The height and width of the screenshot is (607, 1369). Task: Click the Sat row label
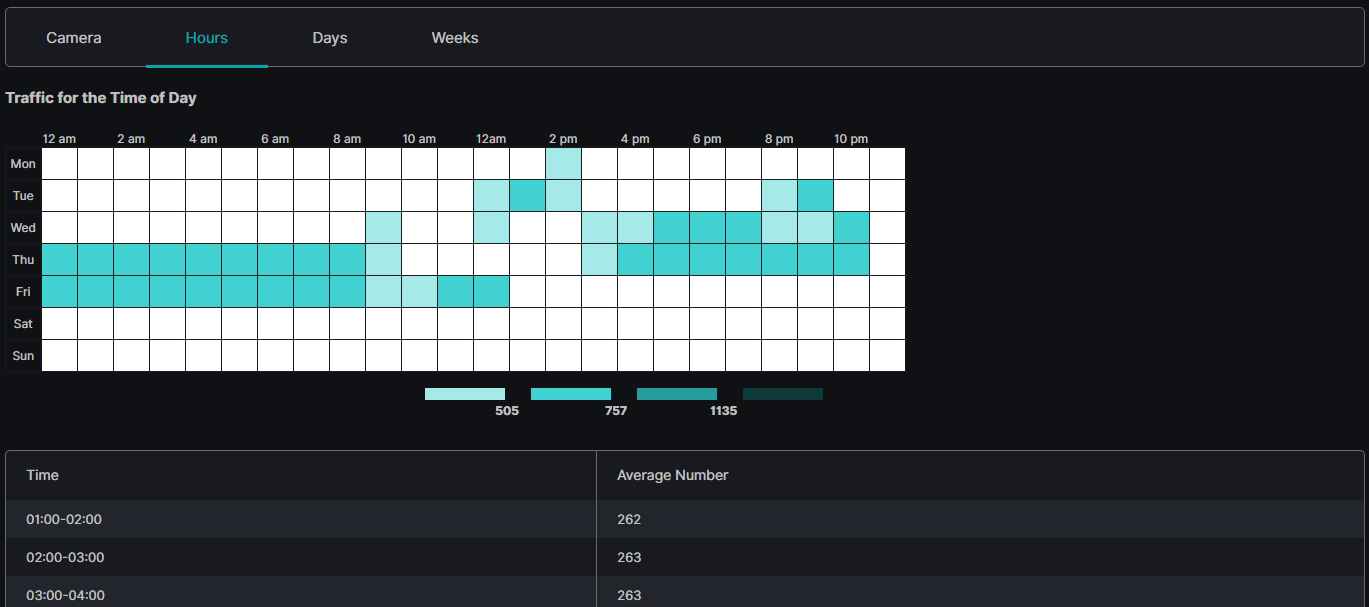pos(23,324)
